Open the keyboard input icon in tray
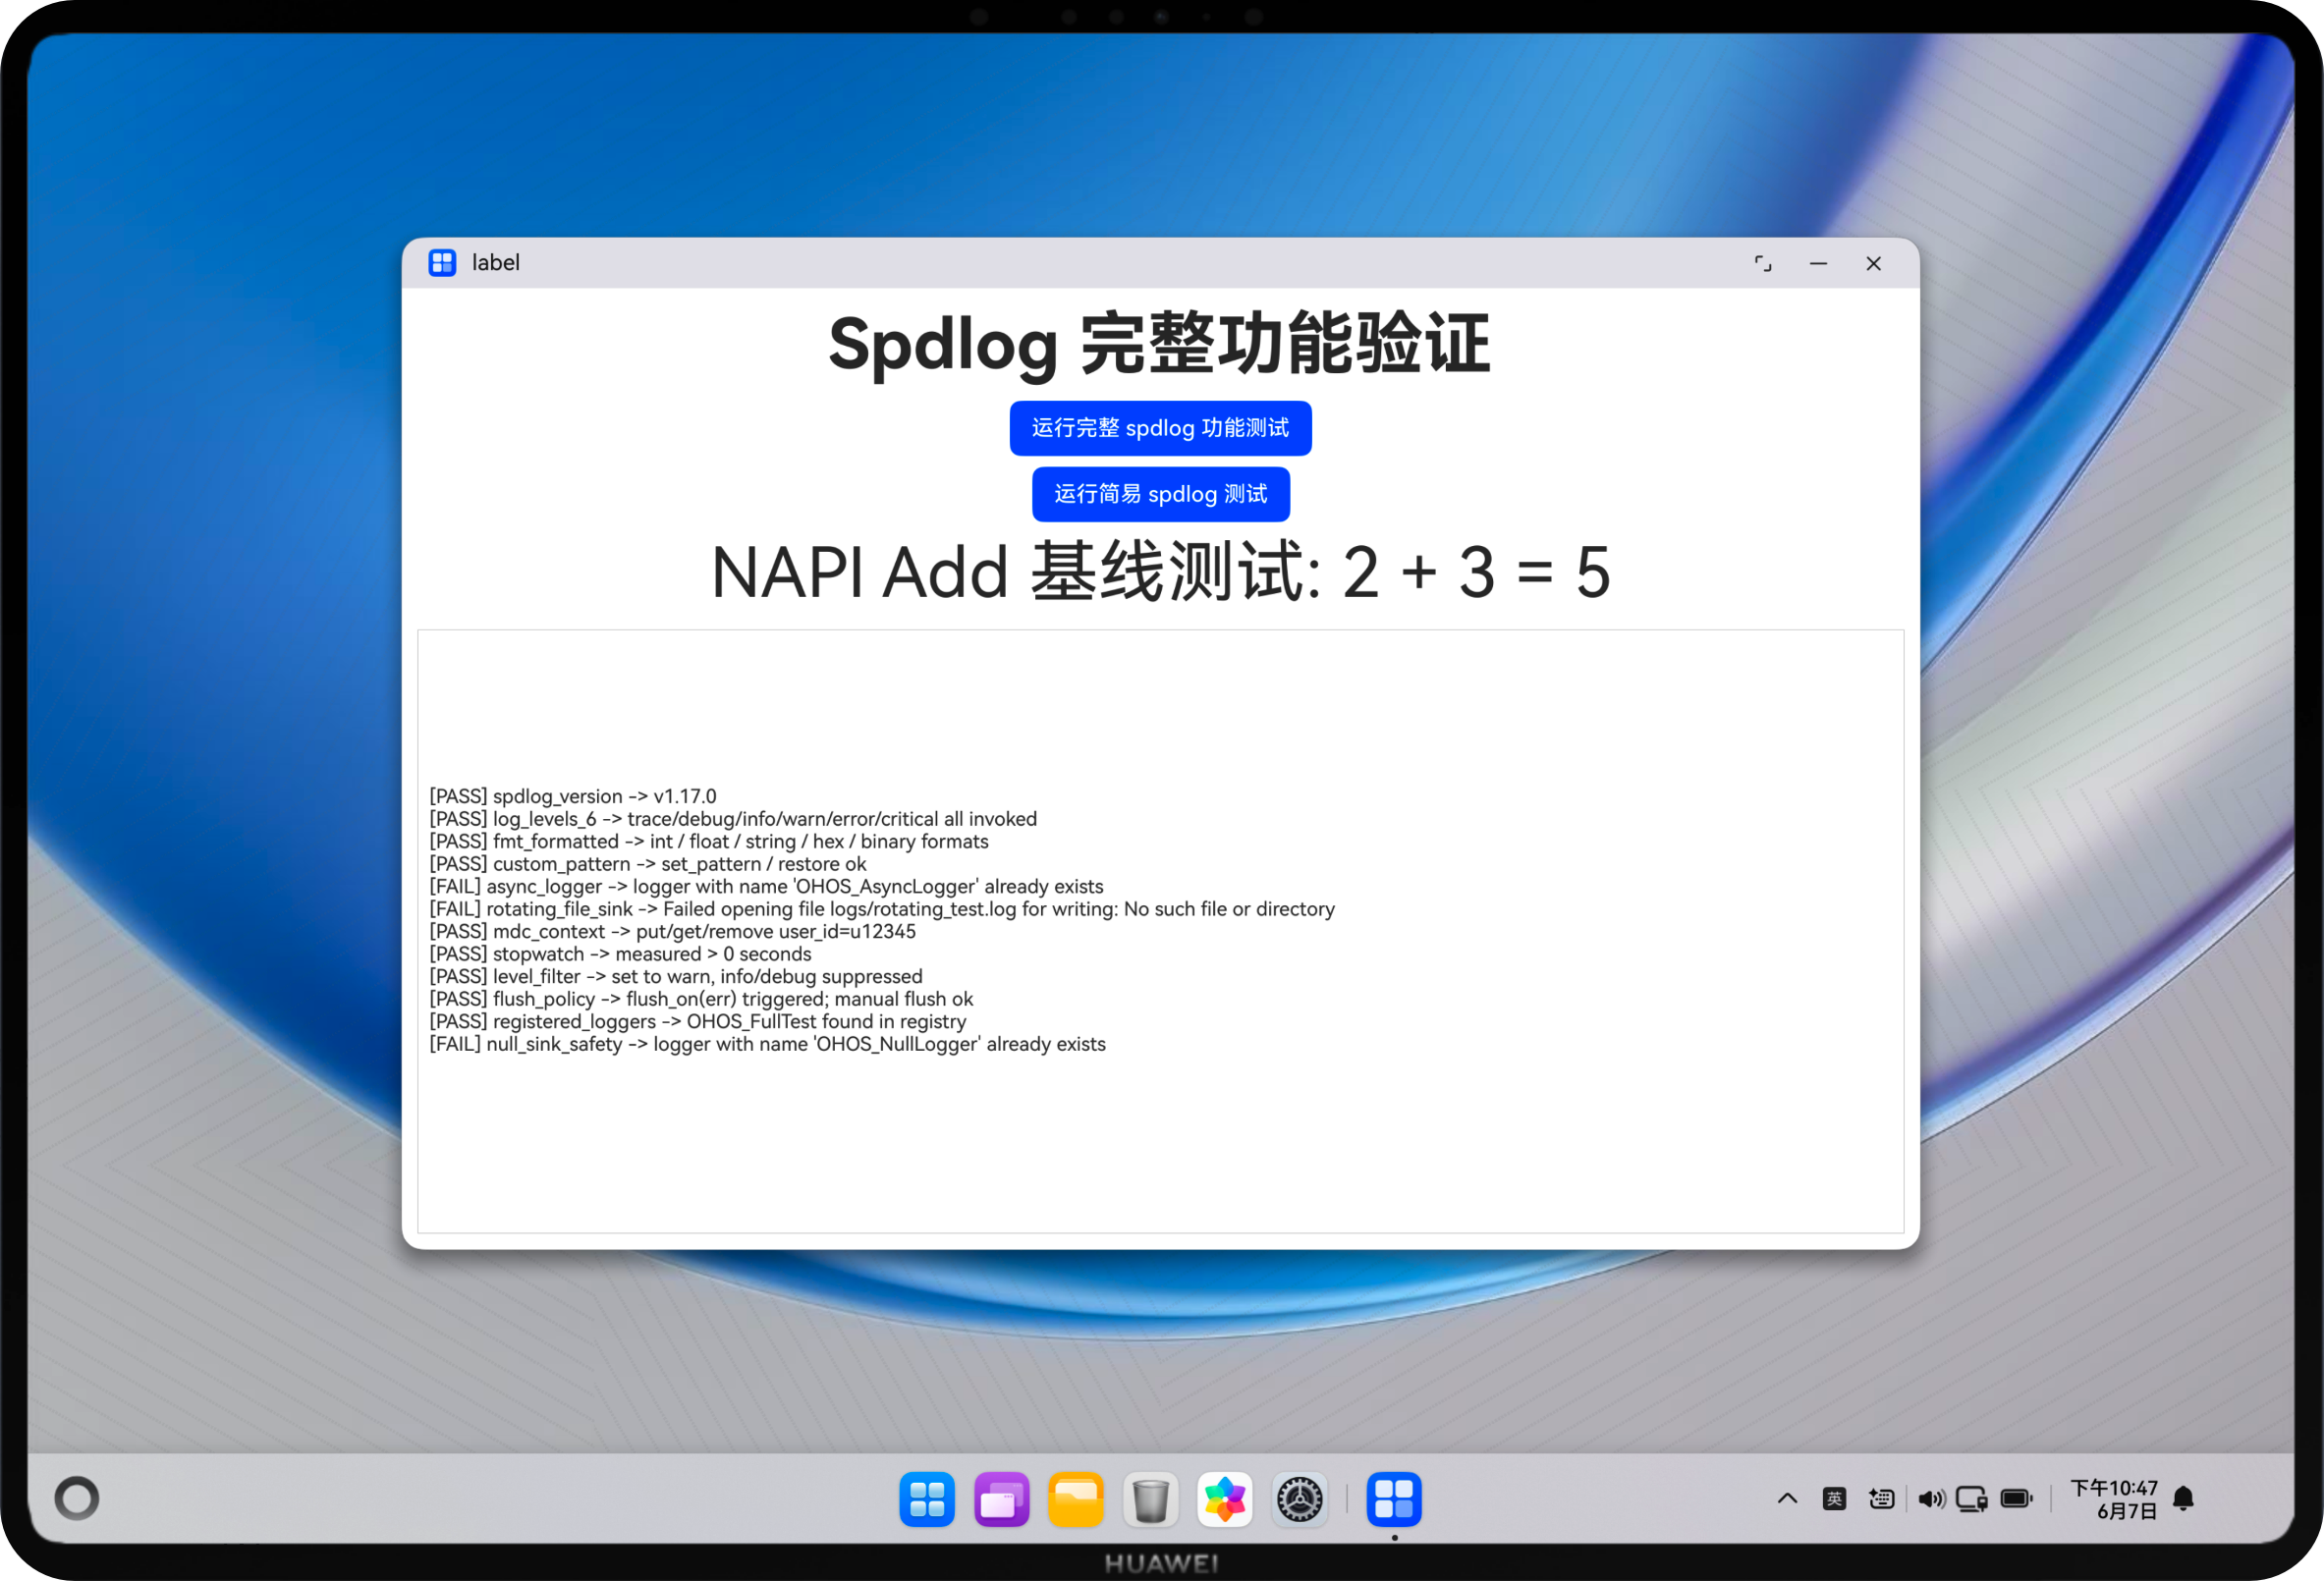2324x1581 pixels. (x=1881, y=1498)
